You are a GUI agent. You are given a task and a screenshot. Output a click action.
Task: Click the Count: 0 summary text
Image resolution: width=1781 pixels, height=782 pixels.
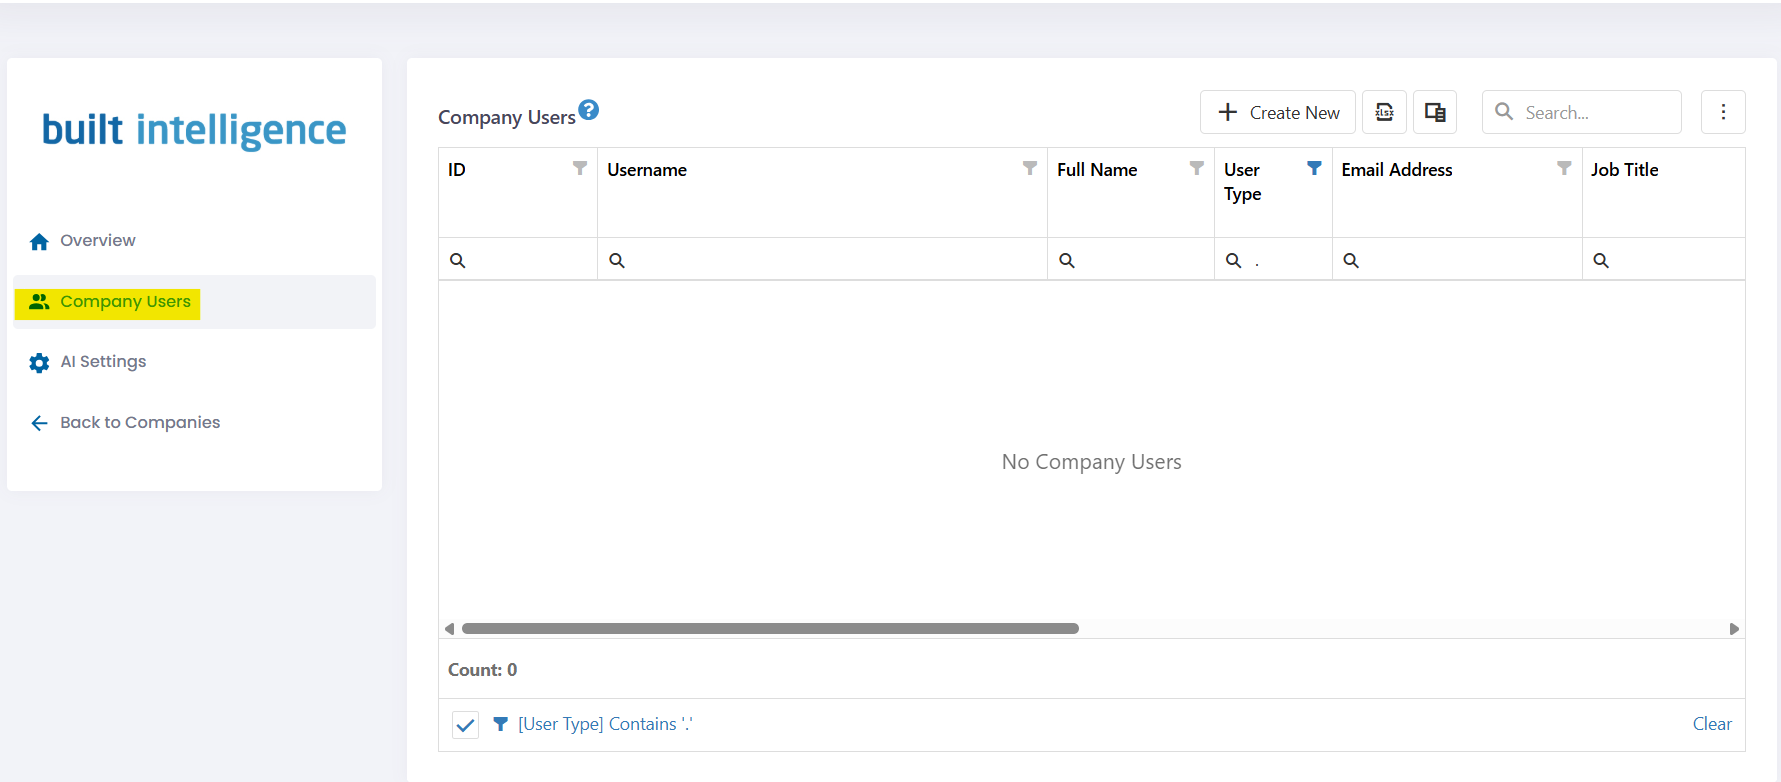483,670
